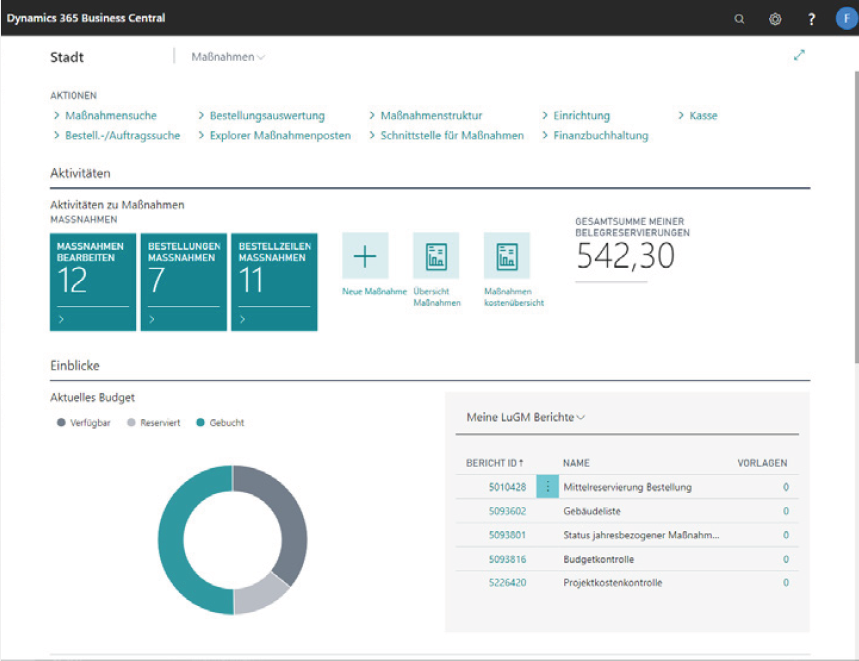Screen dimensions: 859x661
Task: Expand the Meine LuGM Berichte dropdown
Action: pos(526,417)
